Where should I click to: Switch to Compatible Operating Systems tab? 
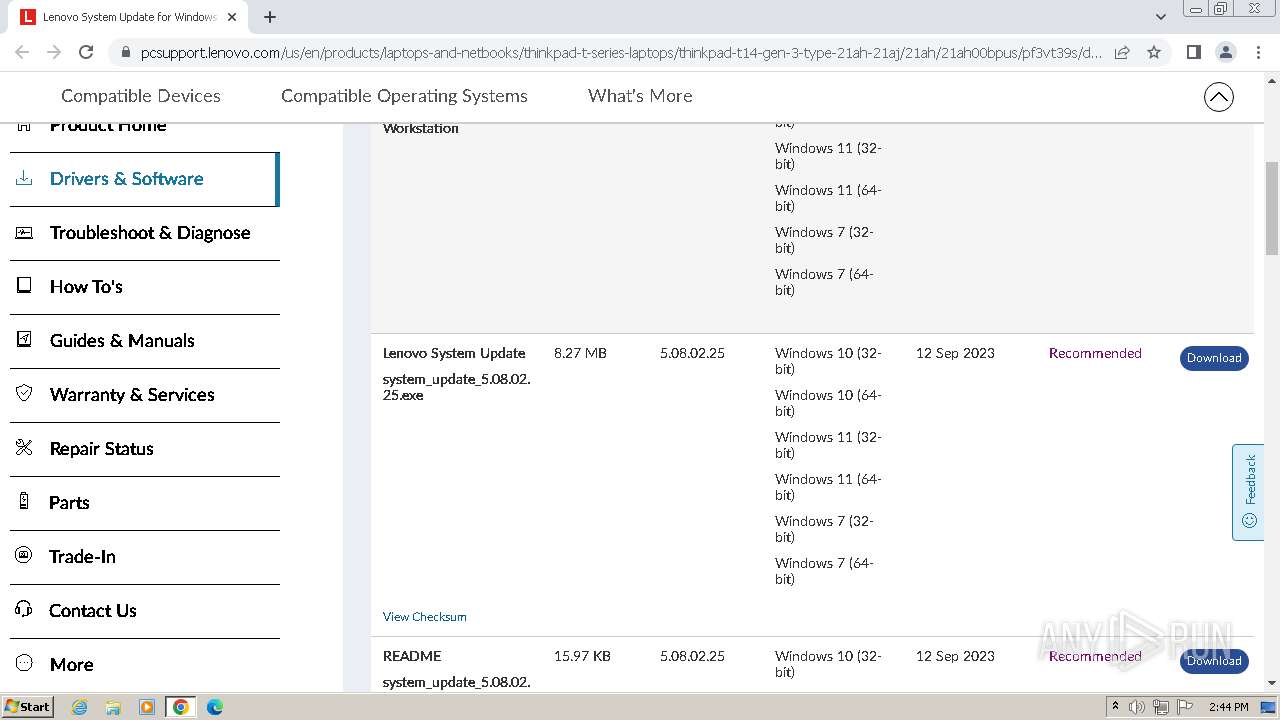pyautogui.click(x=404, y=96)
